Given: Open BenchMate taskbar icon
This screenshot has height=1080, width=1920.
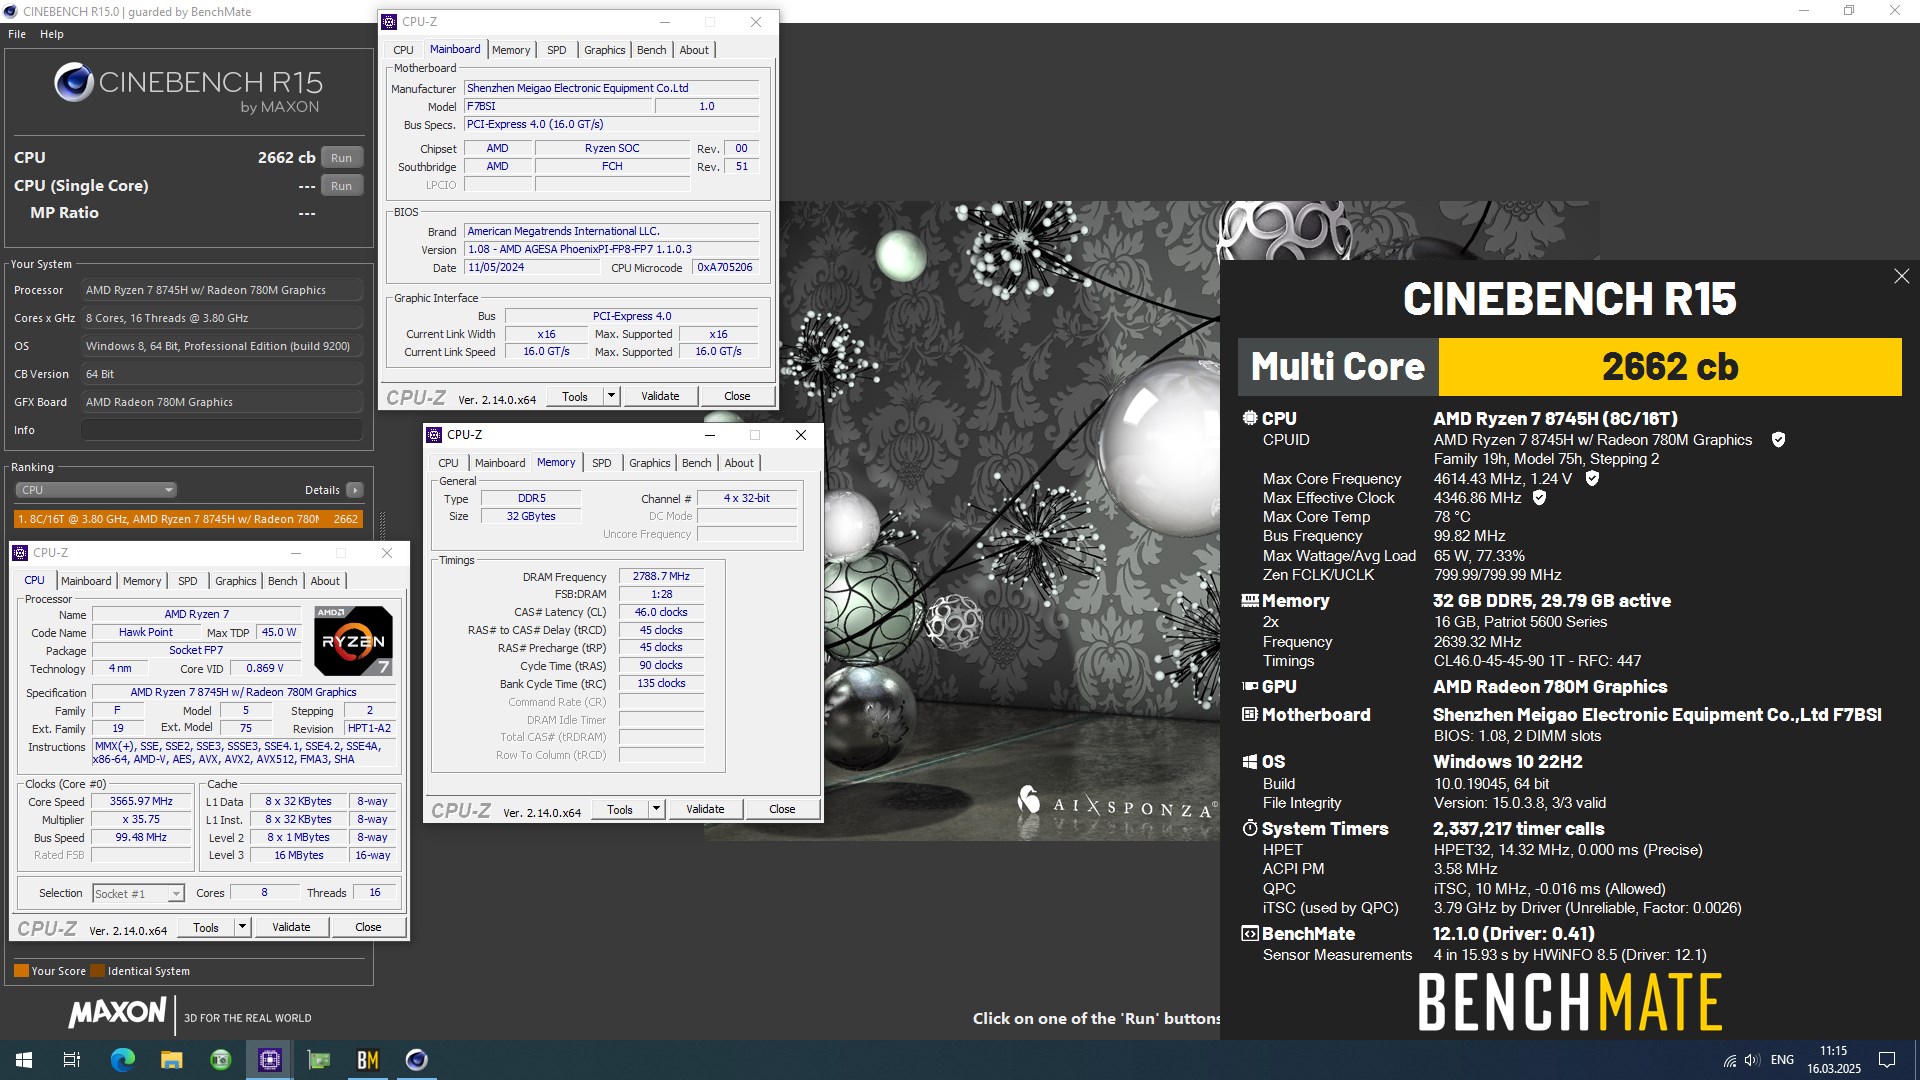Looking at the screenshot, I should (367, 1060).
